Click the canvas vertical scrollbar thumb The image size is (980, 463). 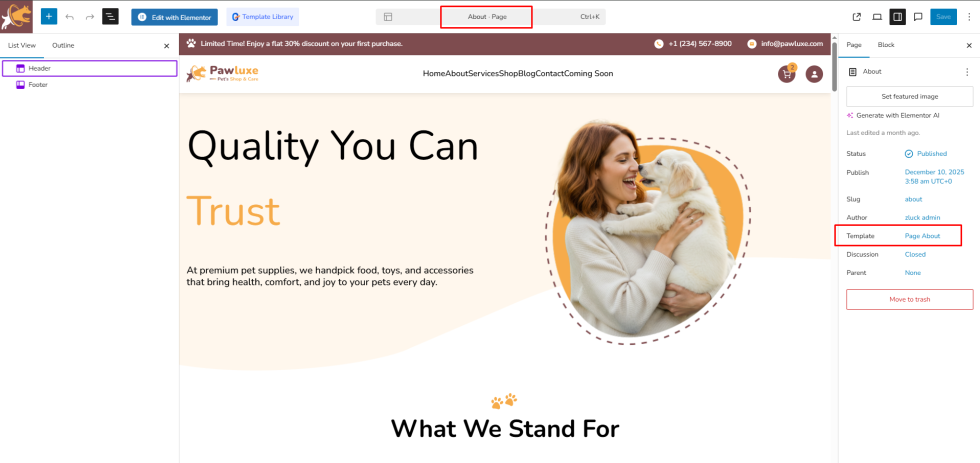click(834, 66)
